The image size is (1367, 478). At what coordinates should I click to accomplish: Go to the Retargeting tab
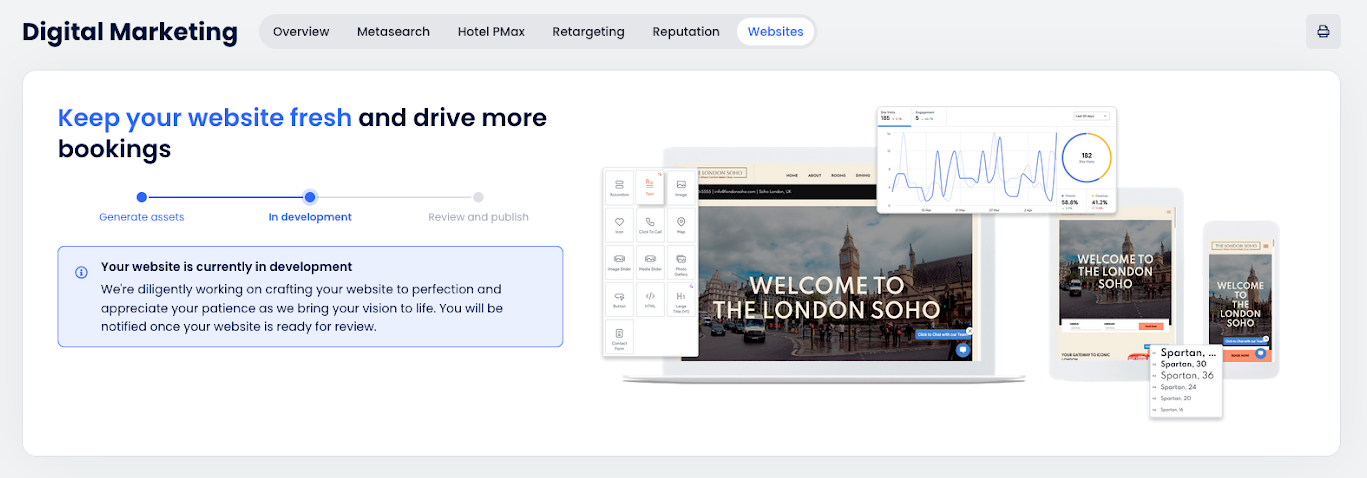tap(588, 32)
